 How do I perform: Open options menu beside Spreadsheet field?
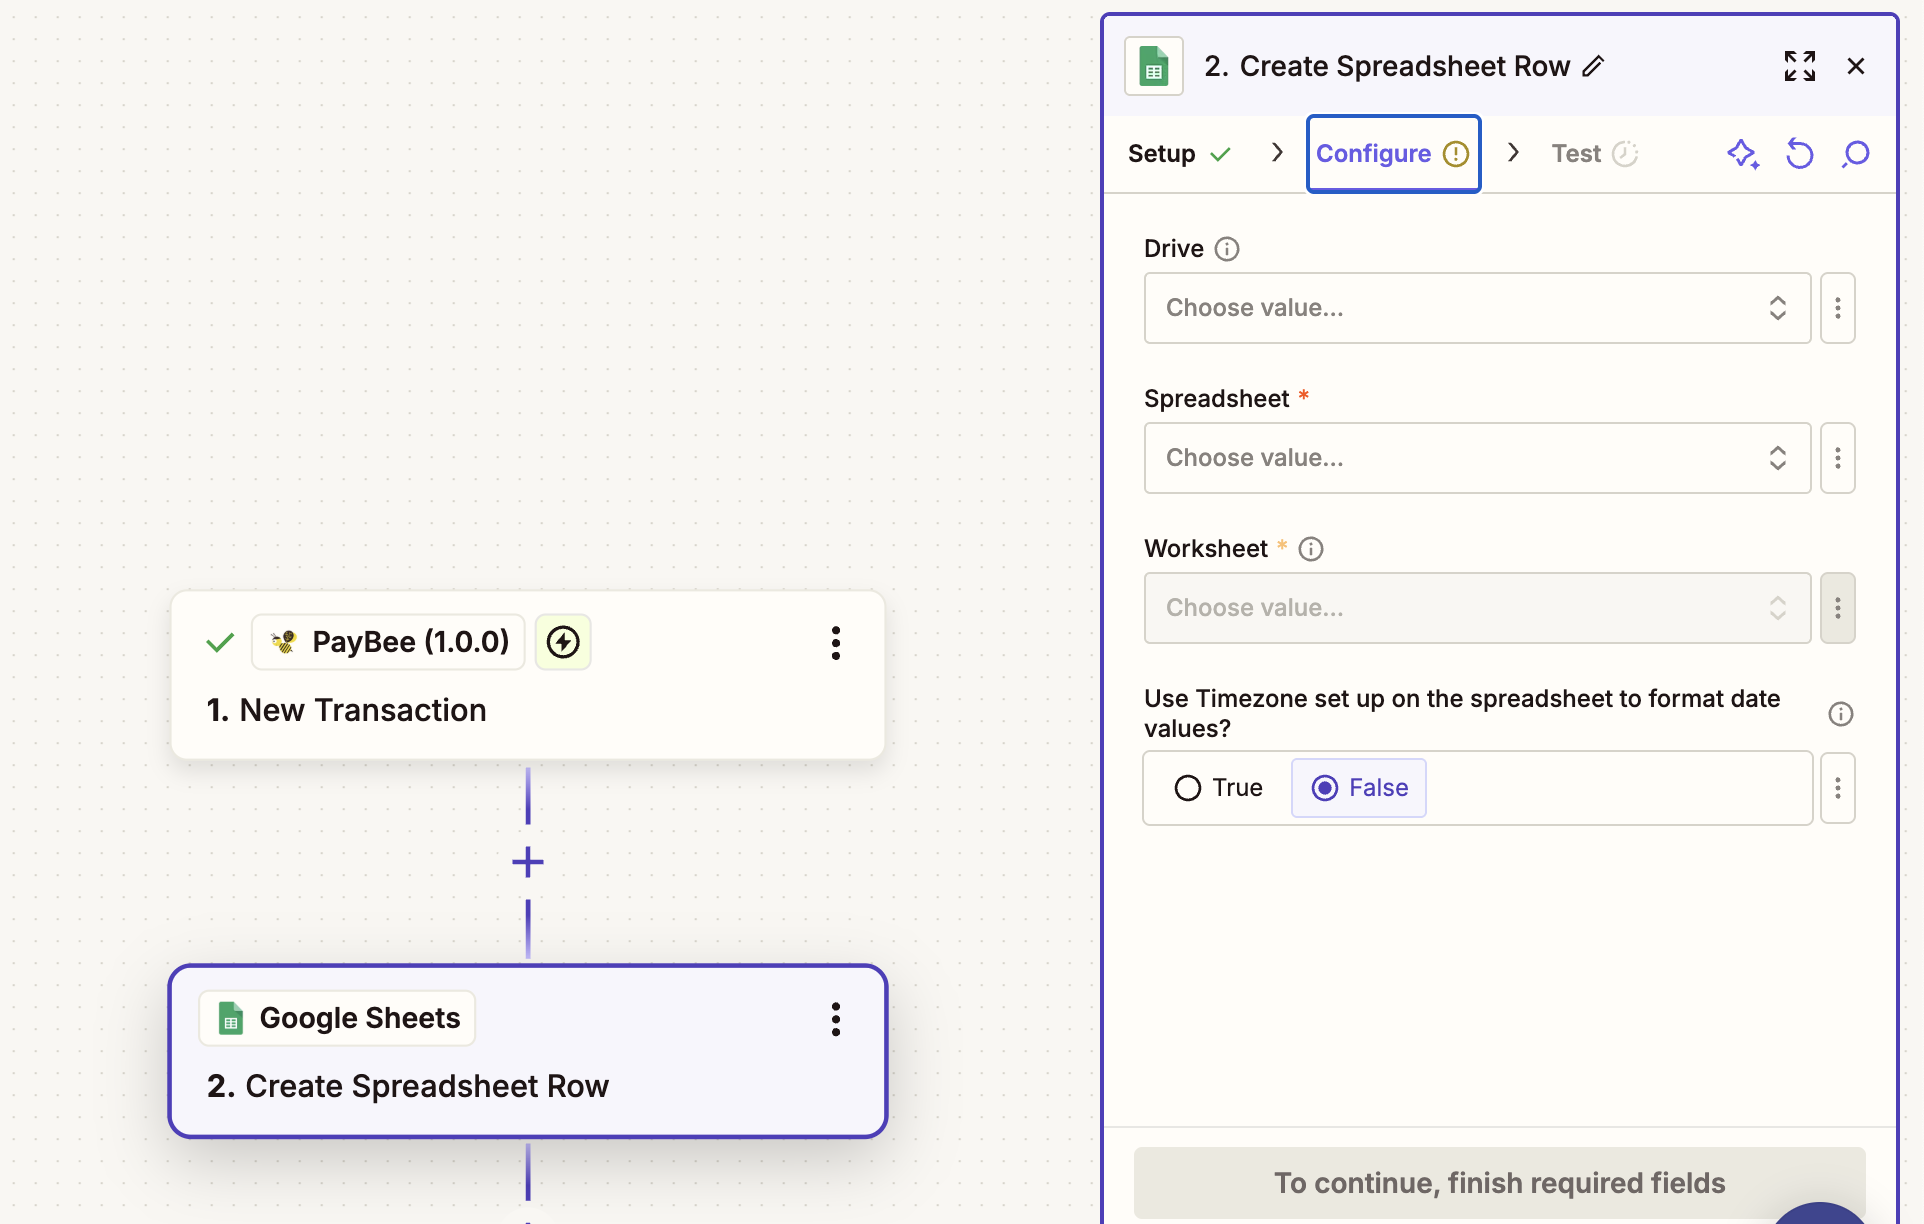pyautogui.click(x=1838, y=458)
